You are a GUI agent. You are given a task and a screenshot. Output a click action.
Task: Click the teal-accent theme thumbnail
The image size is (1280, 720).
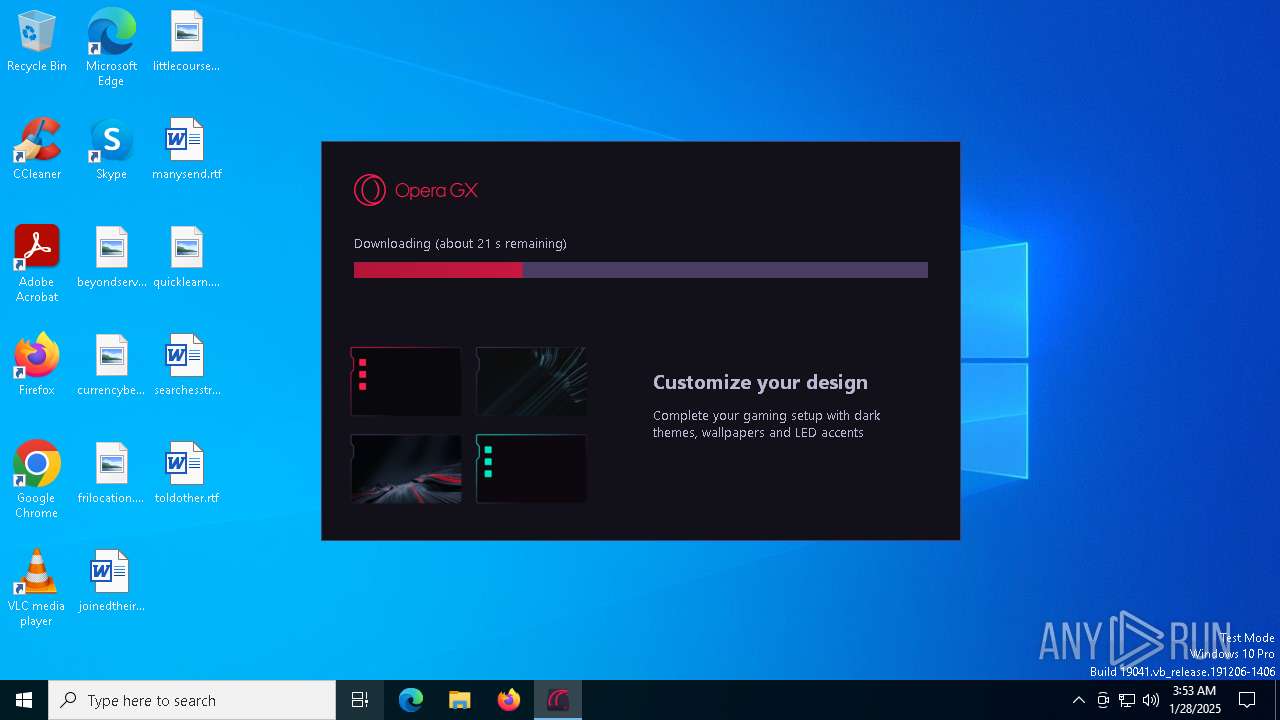[x=531, y=468]
